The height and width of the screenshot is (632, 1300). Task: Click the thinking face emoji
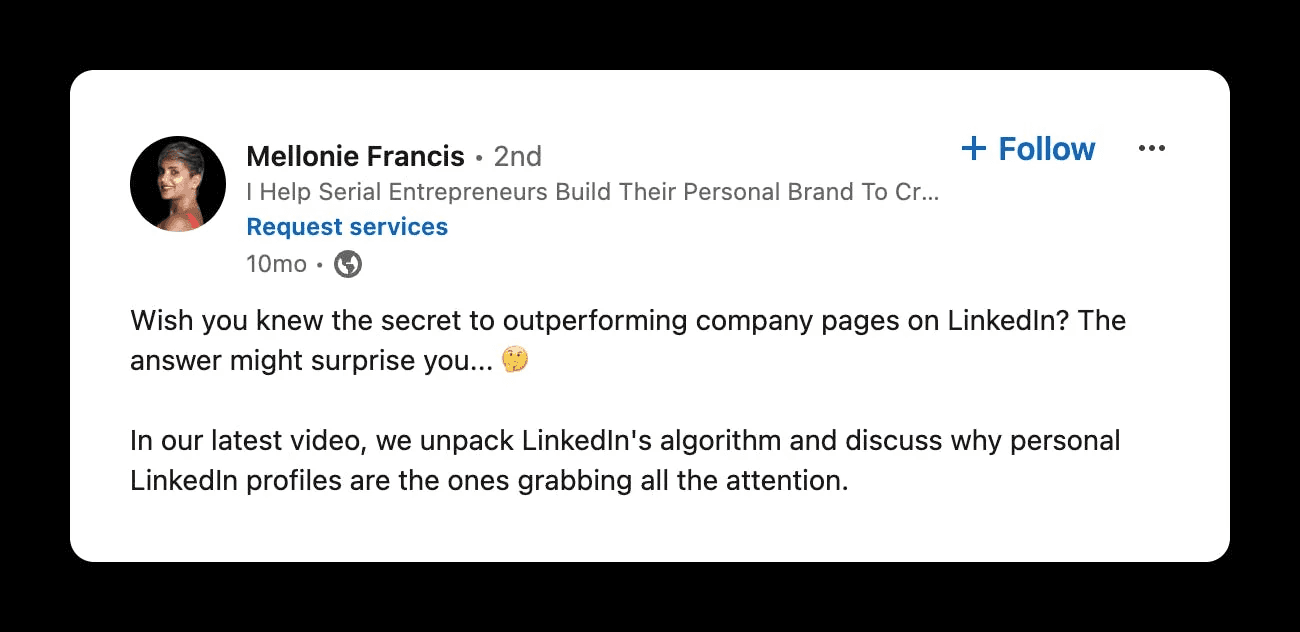click(515, 361)
